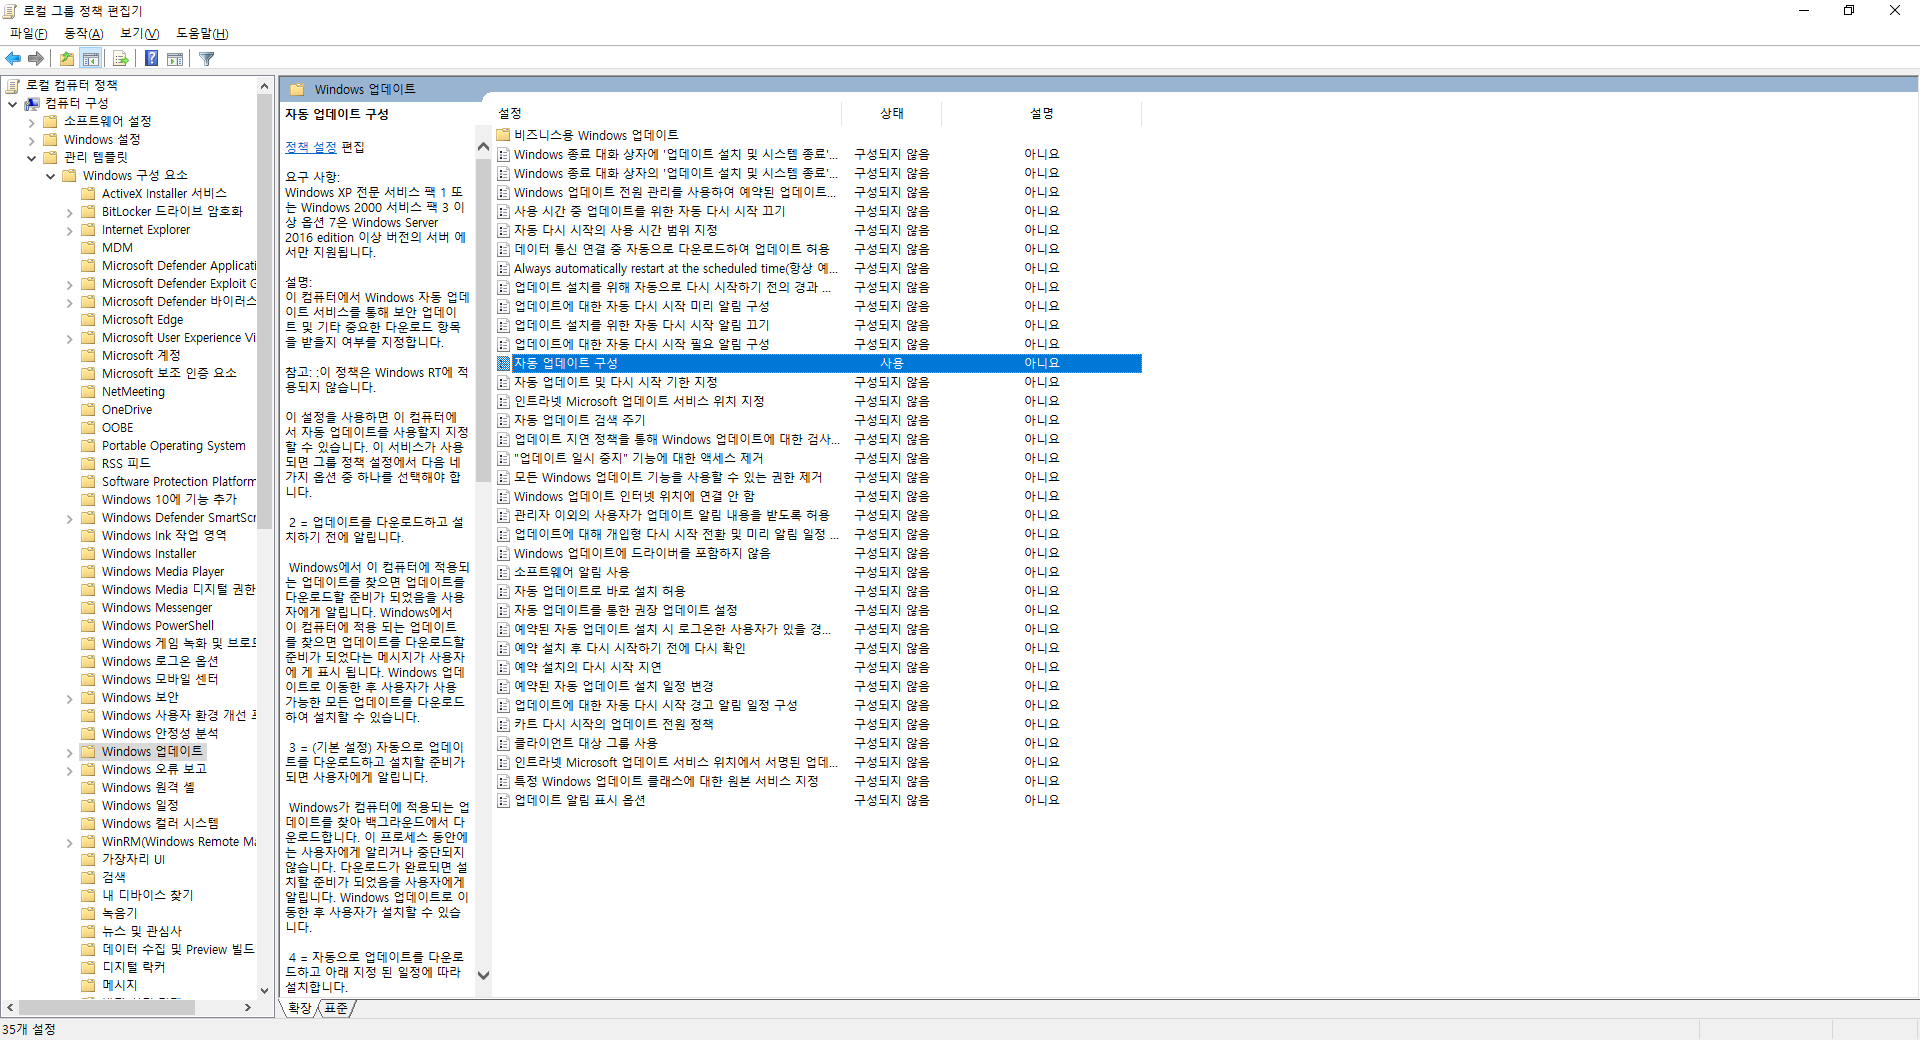
Task: Select 'Portable Operating System' tree item
Action: click(173, 446)
